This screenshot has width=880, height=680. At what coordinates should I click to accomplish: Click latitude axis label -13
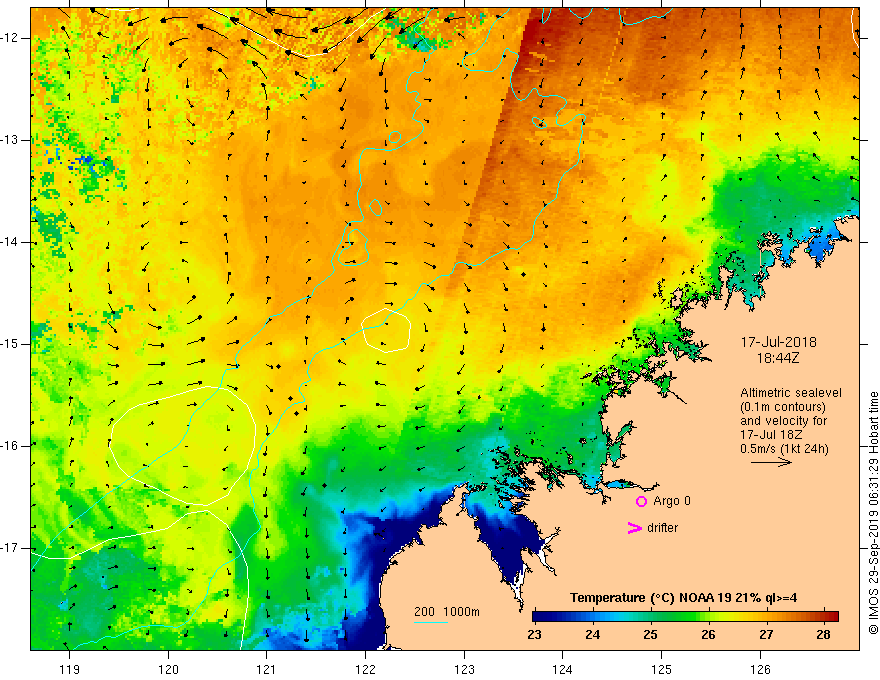click(x=11, y=140)
